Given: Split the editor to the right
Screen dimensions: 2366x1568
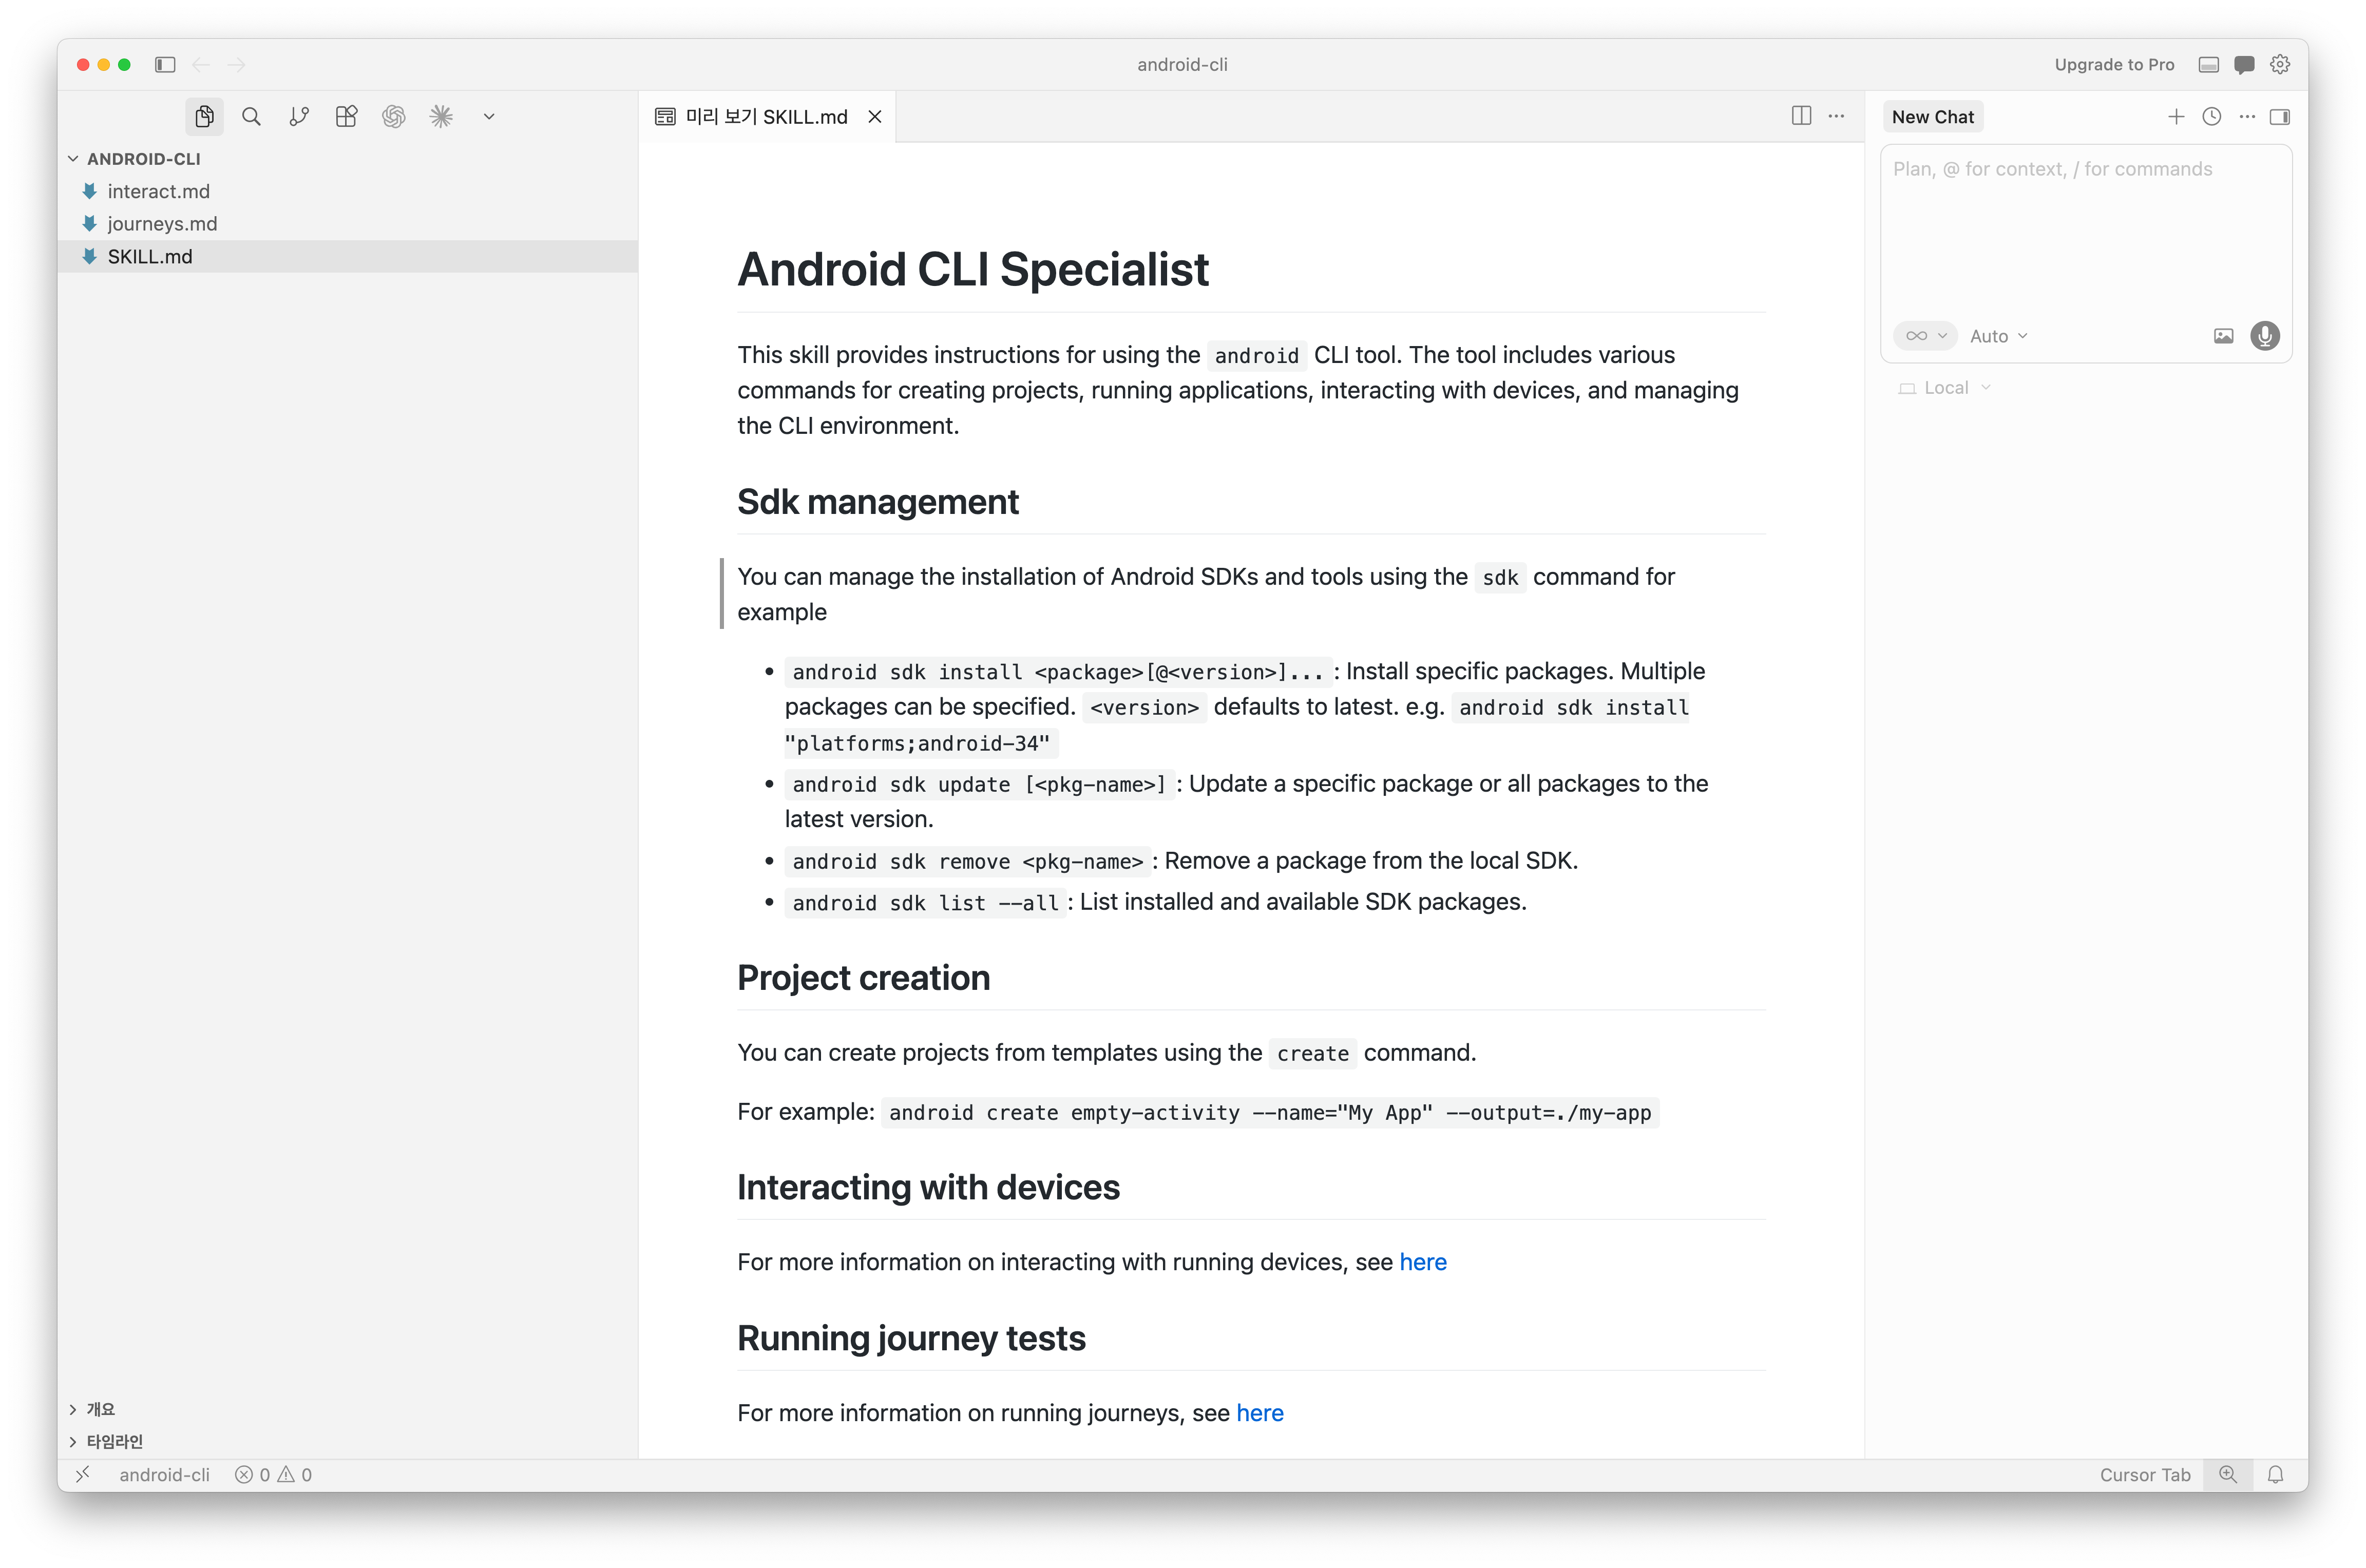Looking at the screenshot, I should pos(1801,116).
